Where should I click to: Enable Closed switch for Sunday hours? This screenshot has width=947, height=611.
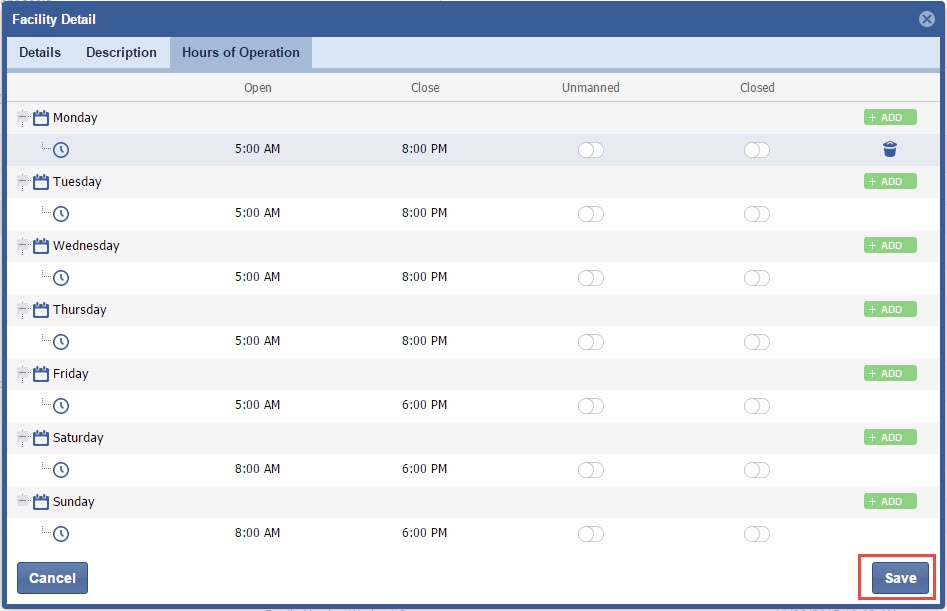pos(757,534)
